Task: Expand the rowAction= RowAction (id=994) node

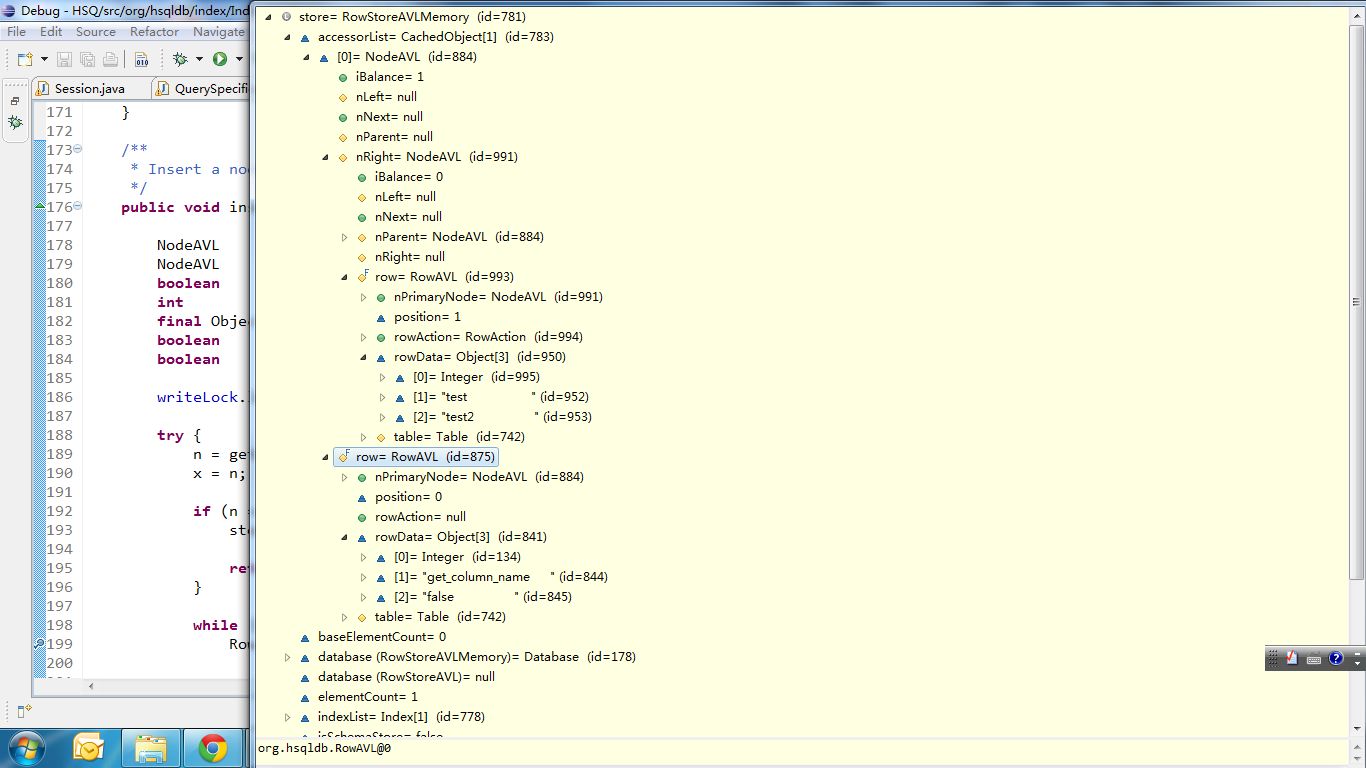Action: [364, 337]
